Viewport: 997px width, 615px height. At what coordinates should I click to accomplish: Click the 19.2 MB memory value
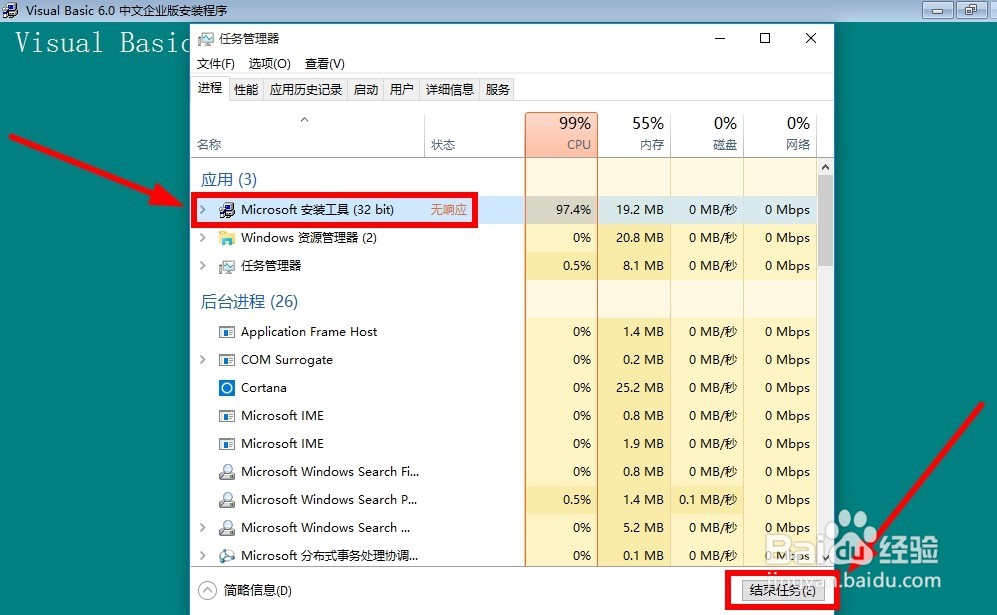click(x=640, y=210)
